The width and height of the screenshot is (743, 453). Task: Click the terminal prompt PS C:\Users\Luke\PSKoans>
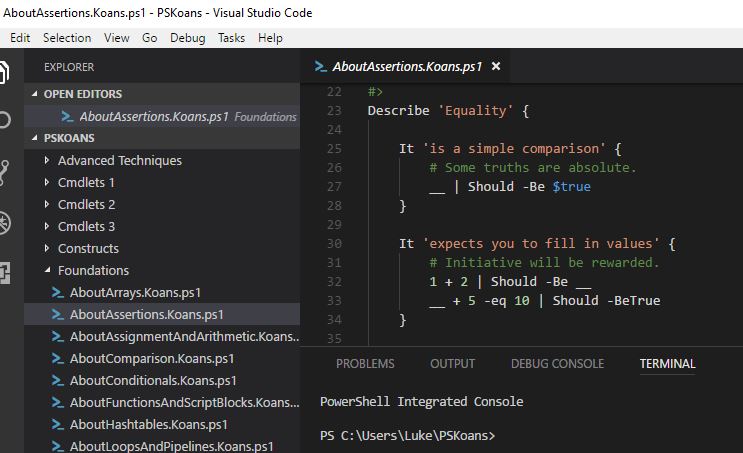(408, 435)
